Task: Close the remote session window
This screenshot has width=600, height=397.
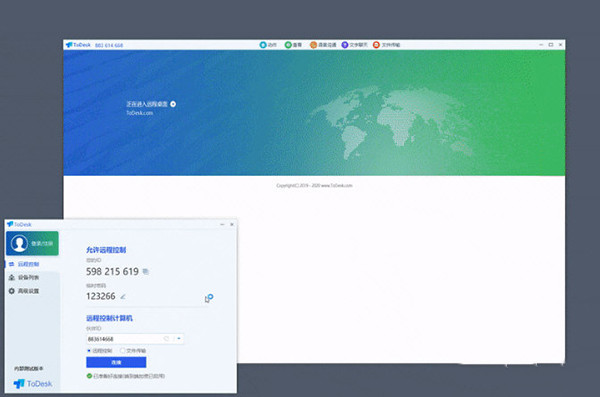Action: click(561, 45)
